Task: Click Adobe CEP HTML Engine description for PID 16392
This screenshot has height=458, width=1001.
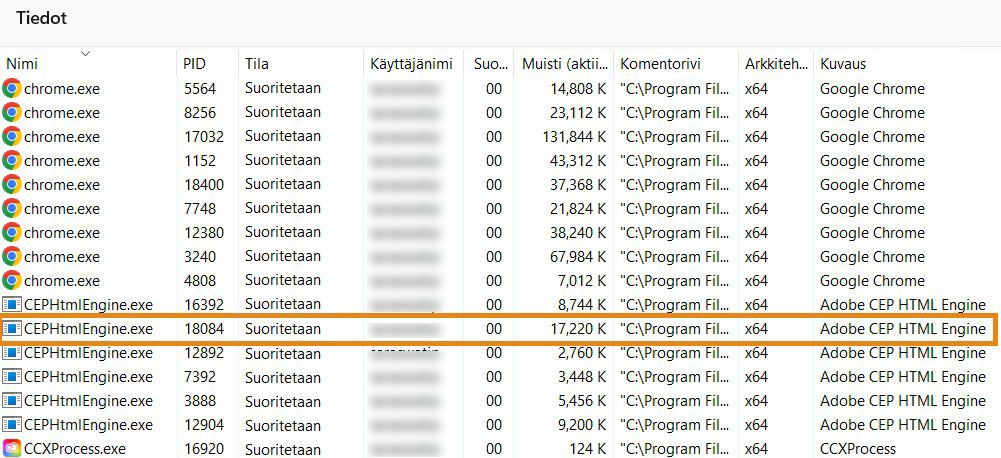Action: pos(903,305)
